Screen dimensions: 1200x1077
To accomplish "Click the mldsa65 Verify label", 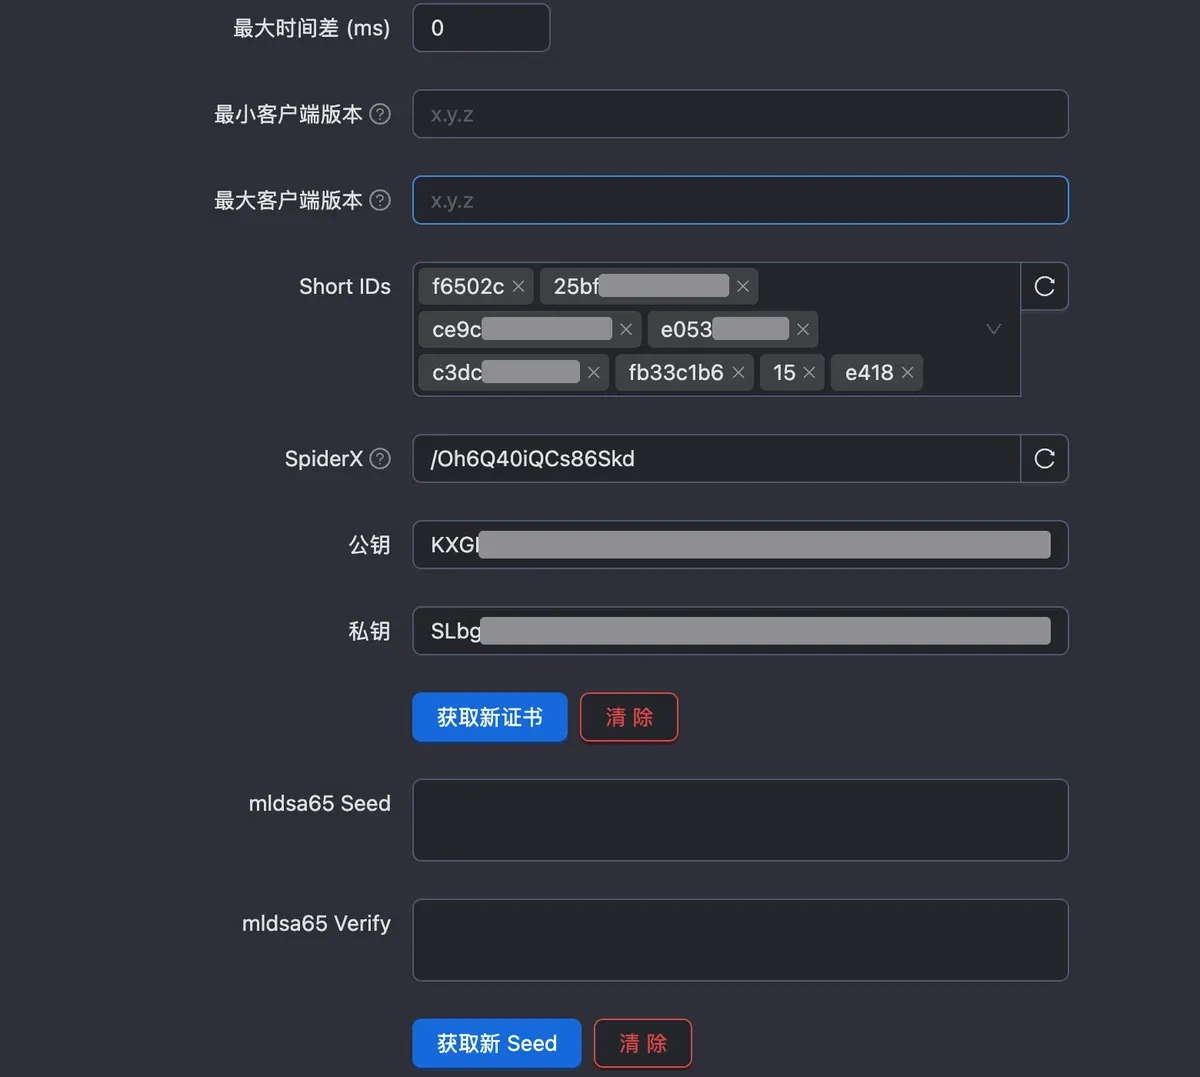I will point(316,923).
